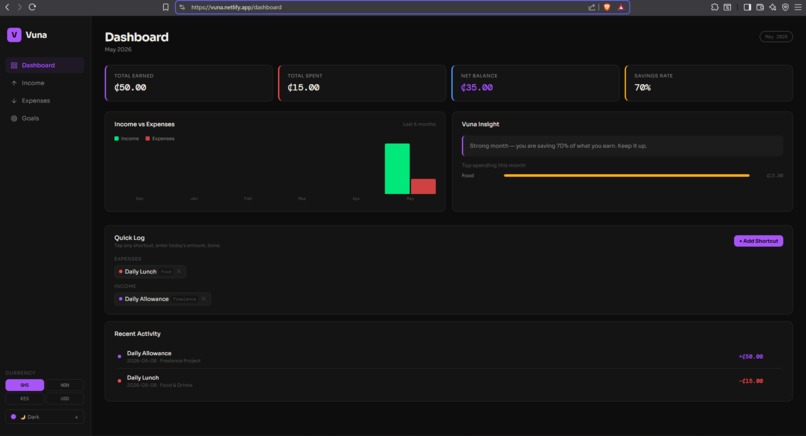Viewport: 806px width, 436px height.
Task: Click the Total Spent card
Action: coord(362,83)
